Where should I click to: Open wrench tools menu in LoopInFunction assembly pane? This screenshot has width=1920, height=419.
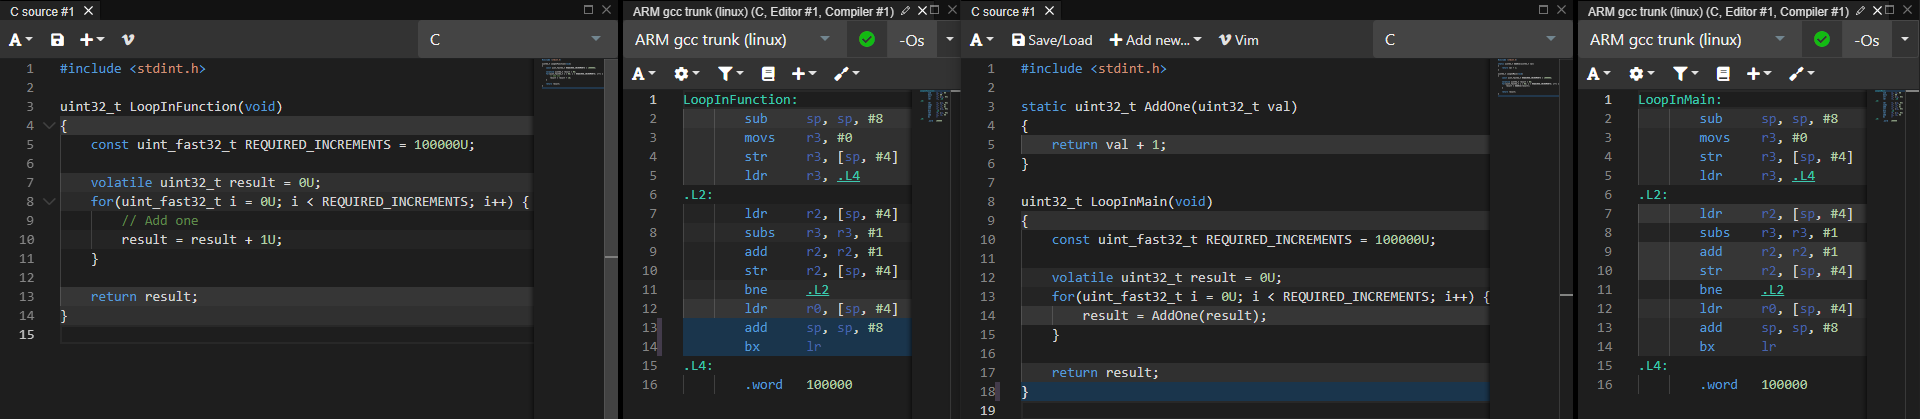847,74
